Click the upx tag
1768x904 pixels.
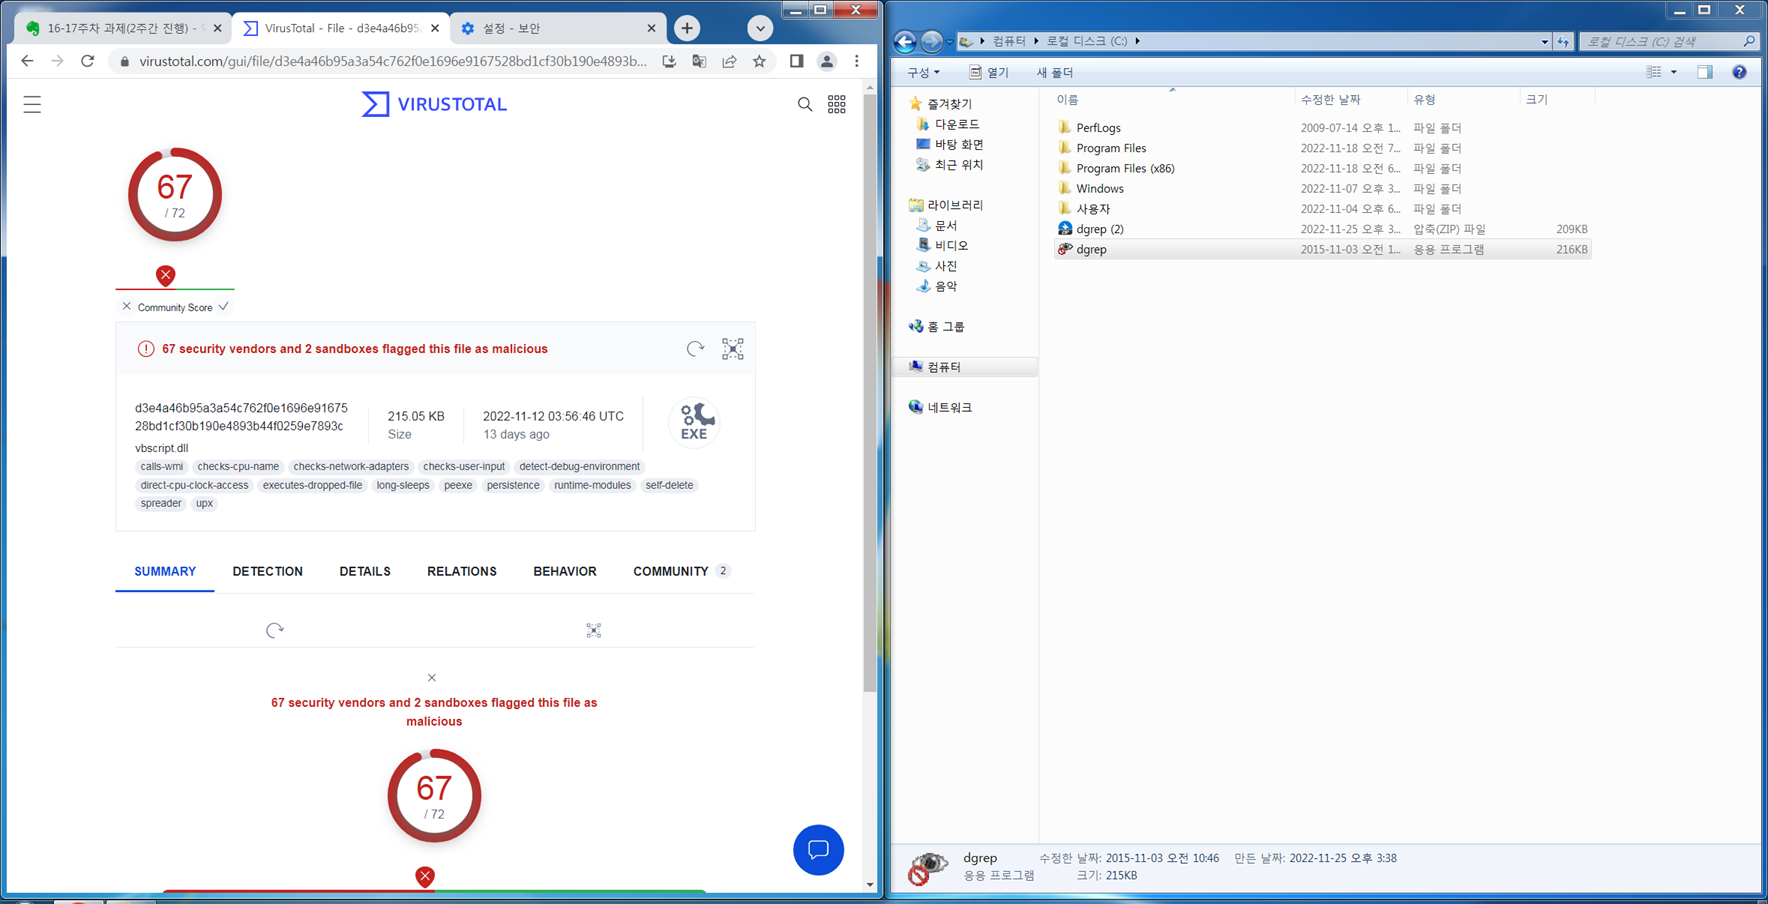click(204, 503)
